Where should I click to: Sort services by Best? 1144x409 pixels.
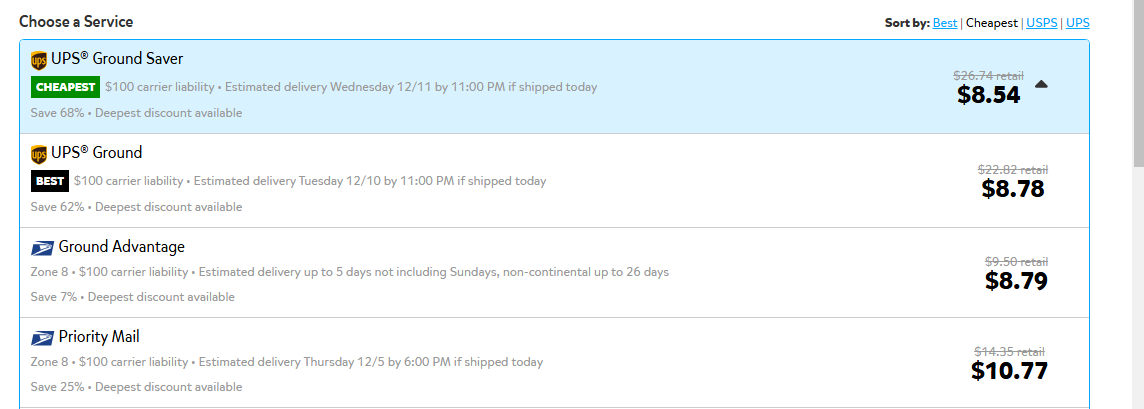tap(945, 23)
